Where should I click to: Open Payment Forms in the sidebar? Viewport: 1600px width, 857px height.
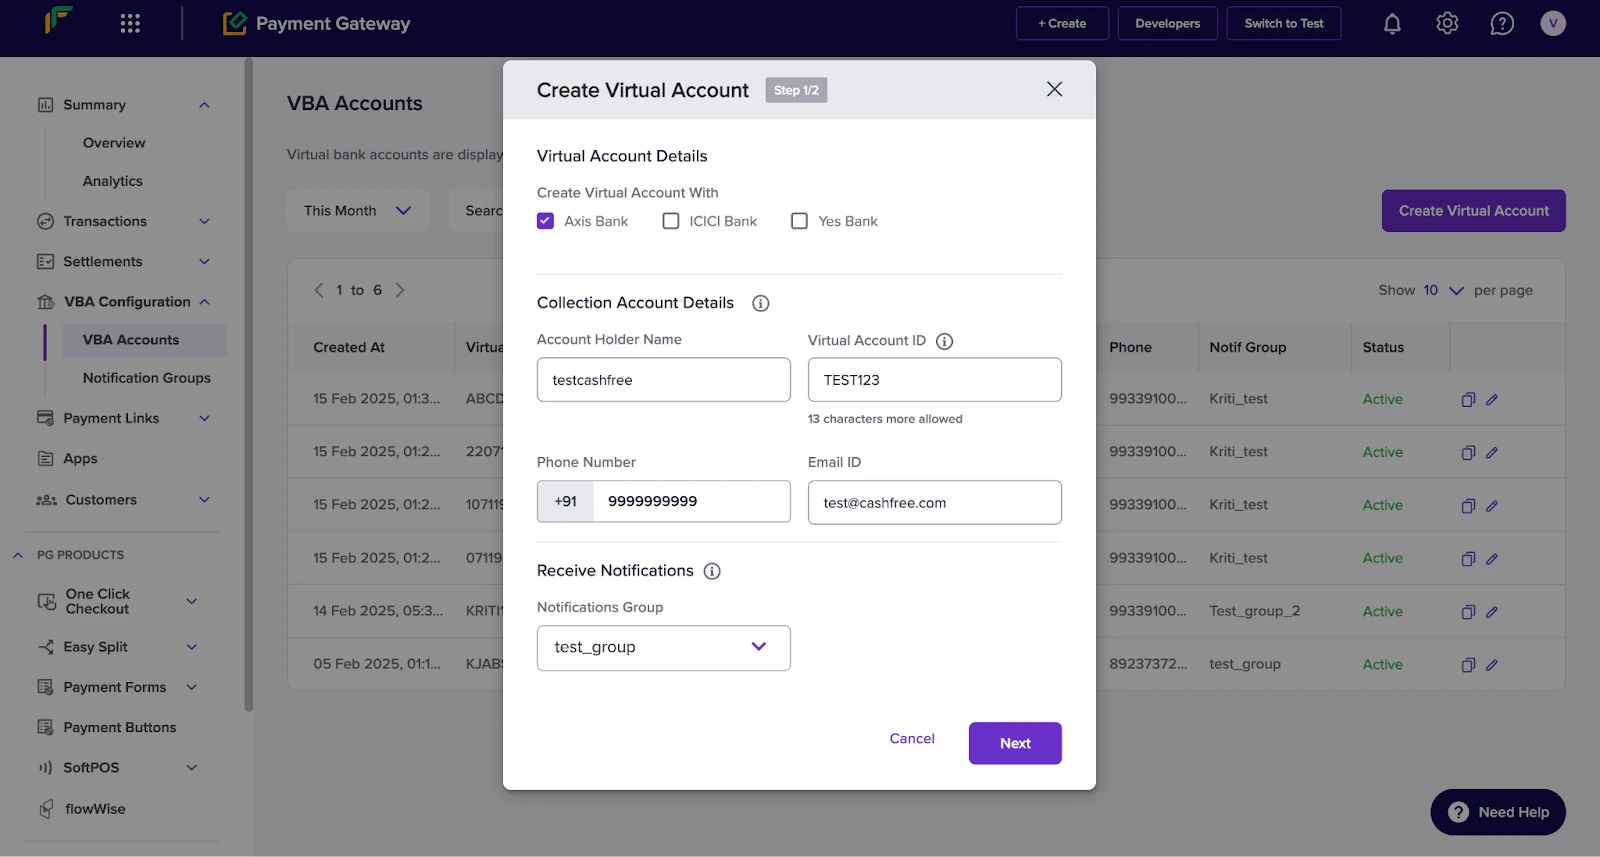115,687
